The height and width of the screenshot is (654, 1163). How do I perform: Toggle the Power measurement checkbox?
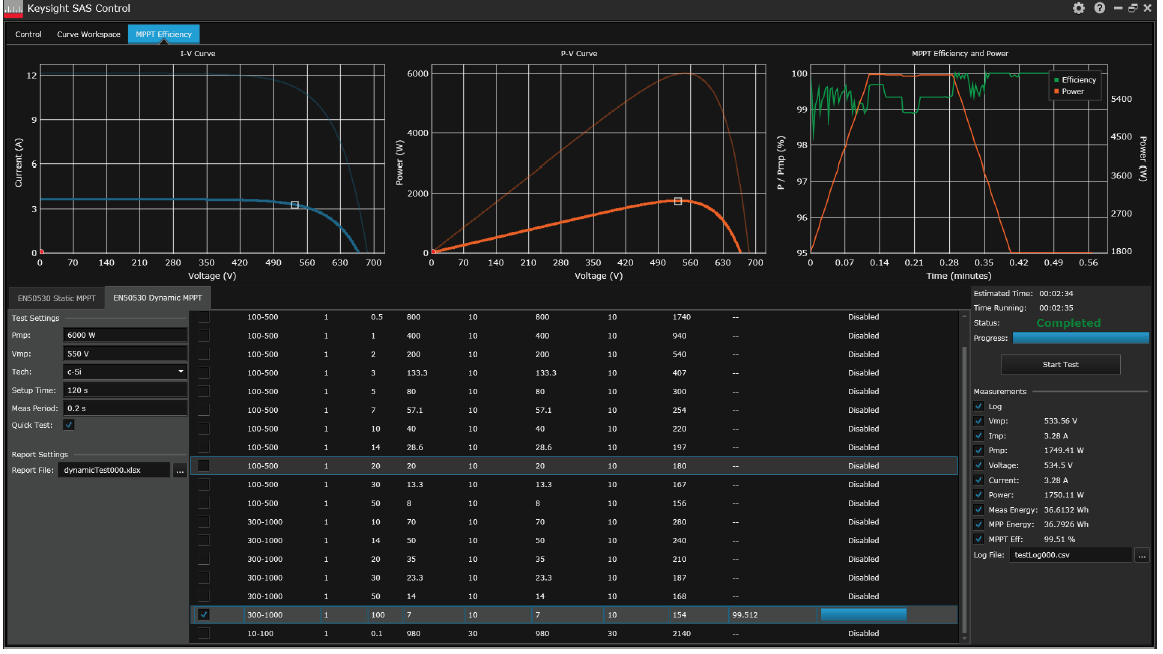pyautogui.click(x=978, y=496)
